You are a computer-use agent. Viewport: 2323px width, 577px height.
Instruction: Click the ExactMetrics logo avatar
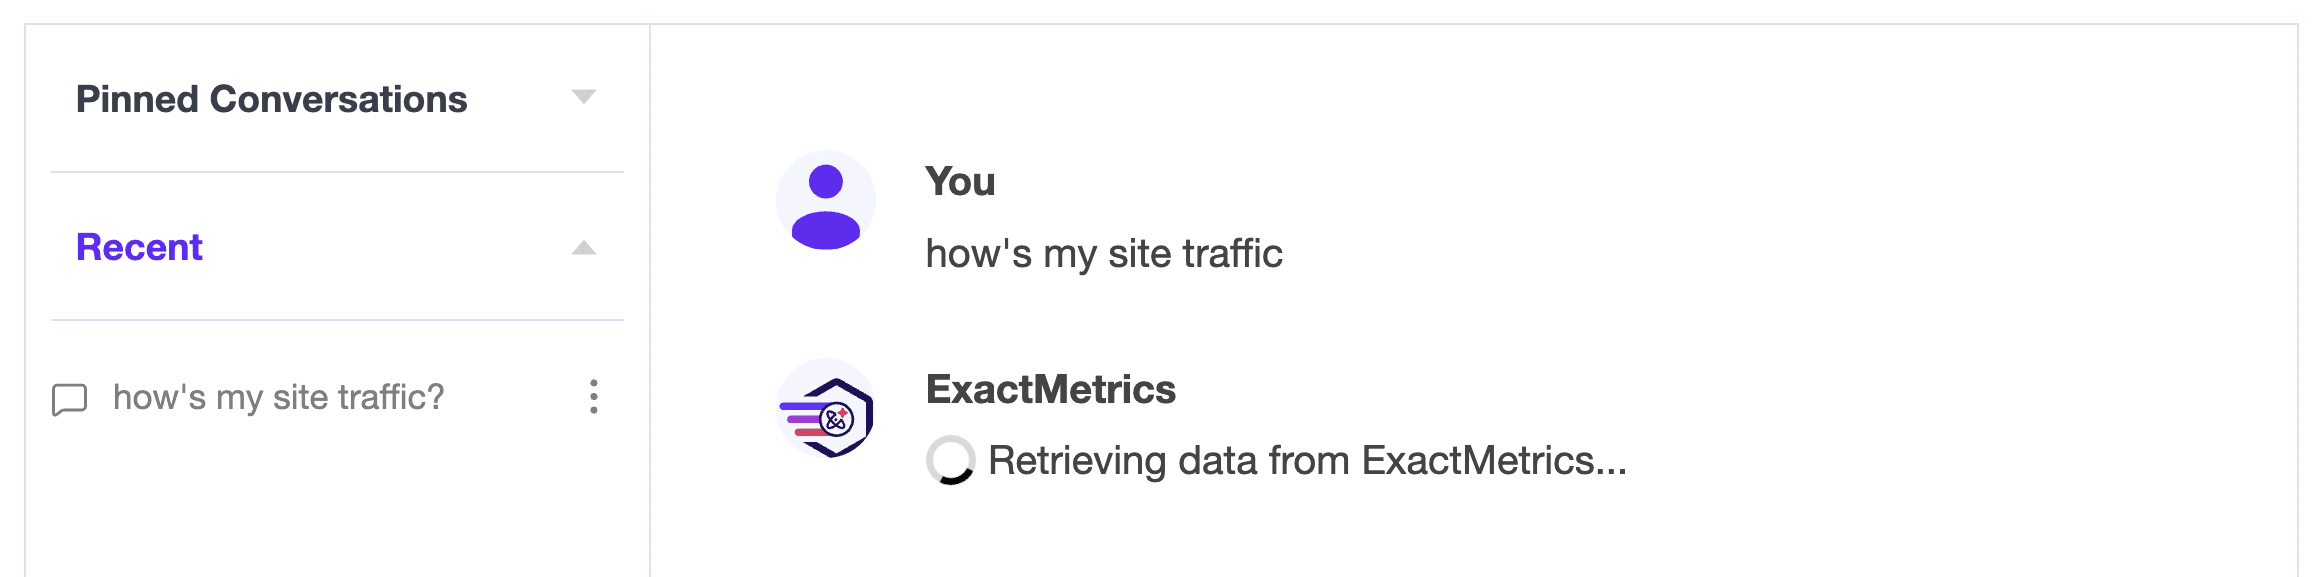[x=826, y=409]
